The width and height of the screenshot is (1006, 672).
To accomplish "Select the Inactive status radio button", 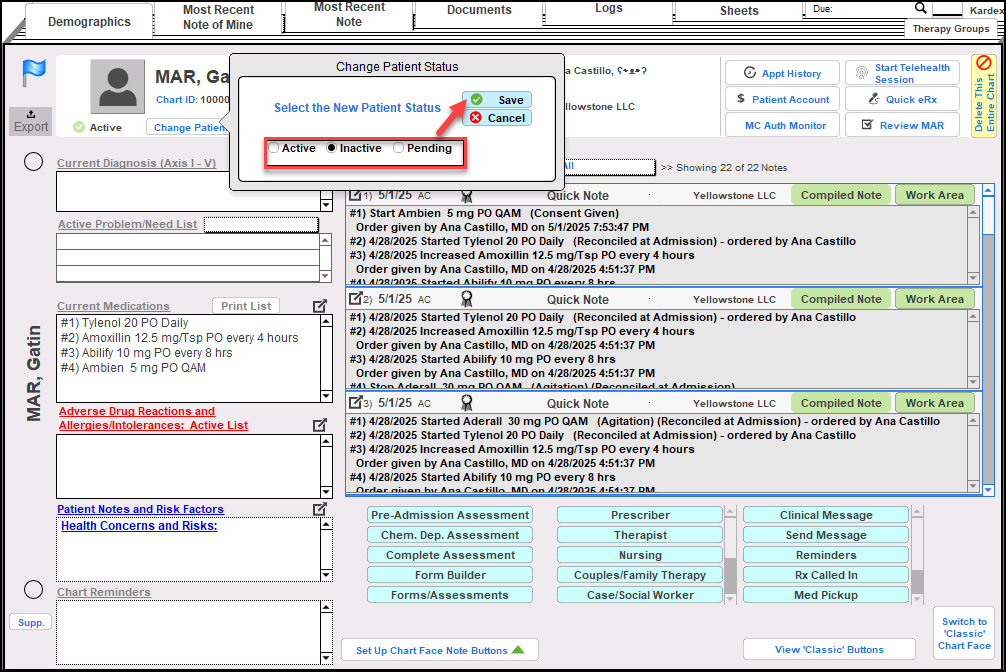I will point(332,149).
